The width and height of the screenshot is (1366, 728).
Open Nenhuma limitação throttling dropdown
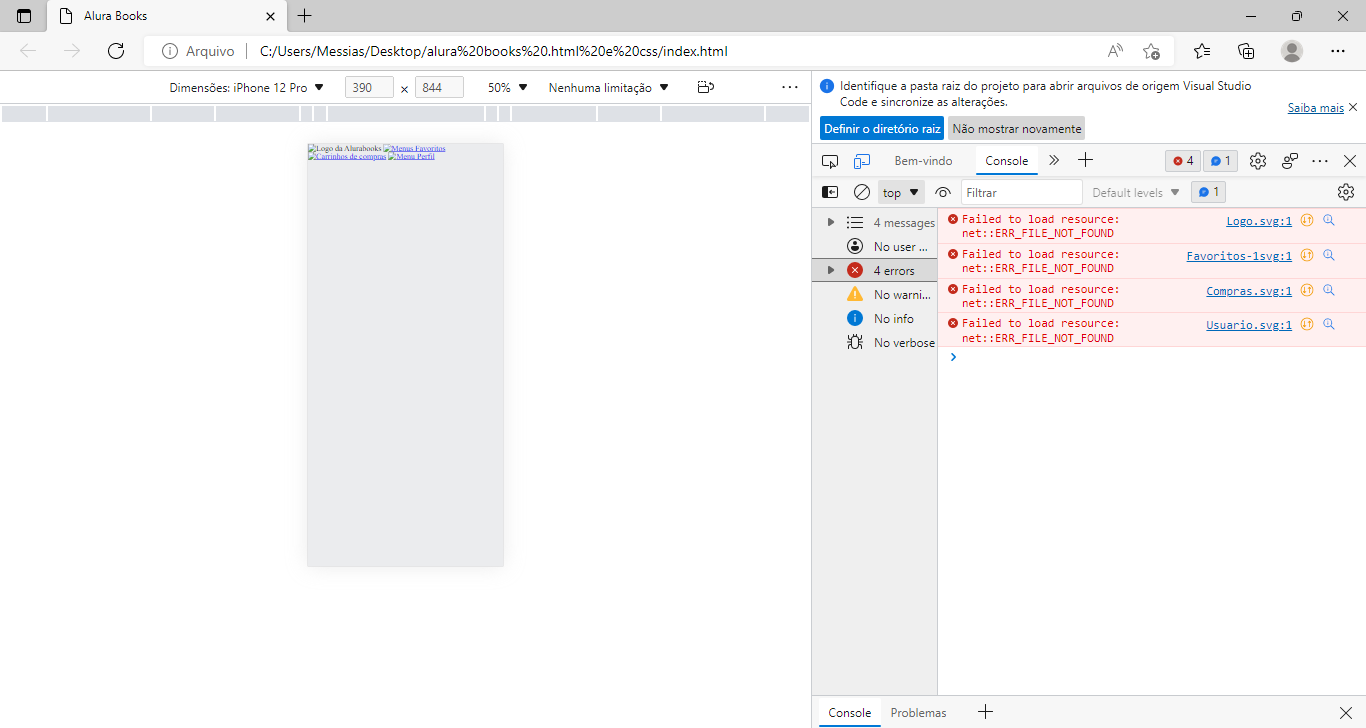pos(608,87)
